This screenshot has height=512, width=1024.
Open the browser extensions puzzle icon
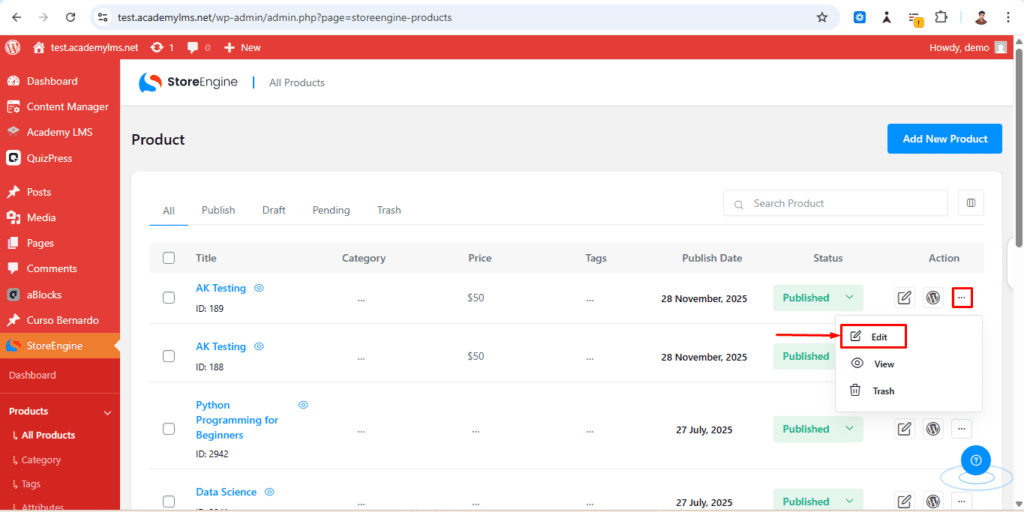click(941, 18)
